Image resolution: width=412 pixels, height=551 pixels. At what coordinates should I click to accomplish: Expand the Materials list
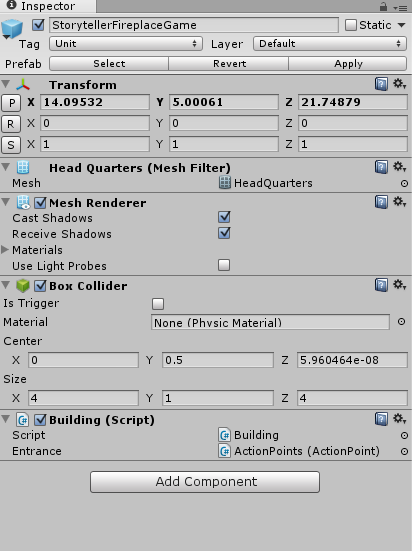click(x=5, y=250)
